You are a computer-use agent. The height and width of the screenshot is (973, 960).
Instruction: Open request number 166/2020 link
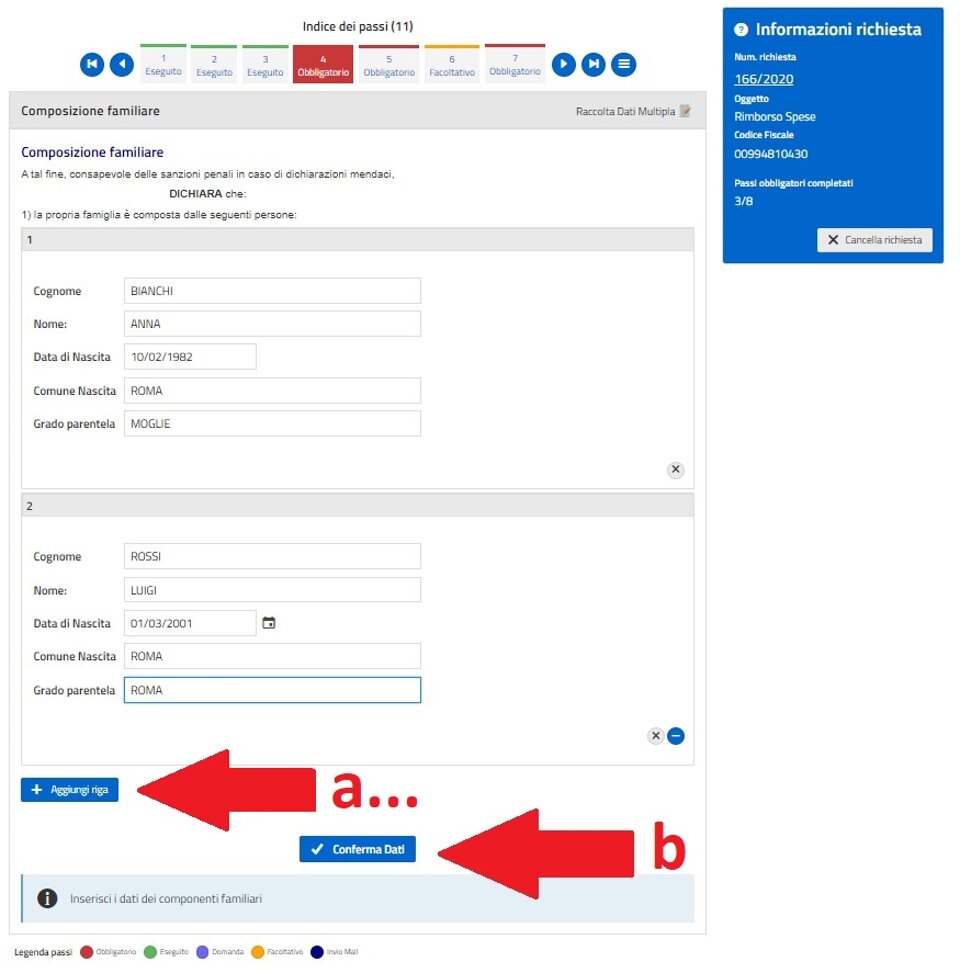point(763,79)
